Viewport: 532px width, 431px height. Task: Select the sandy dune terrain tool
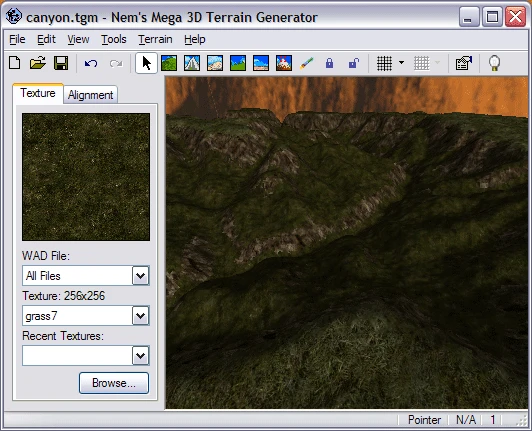pyautogui.click(x=215, y=63)
